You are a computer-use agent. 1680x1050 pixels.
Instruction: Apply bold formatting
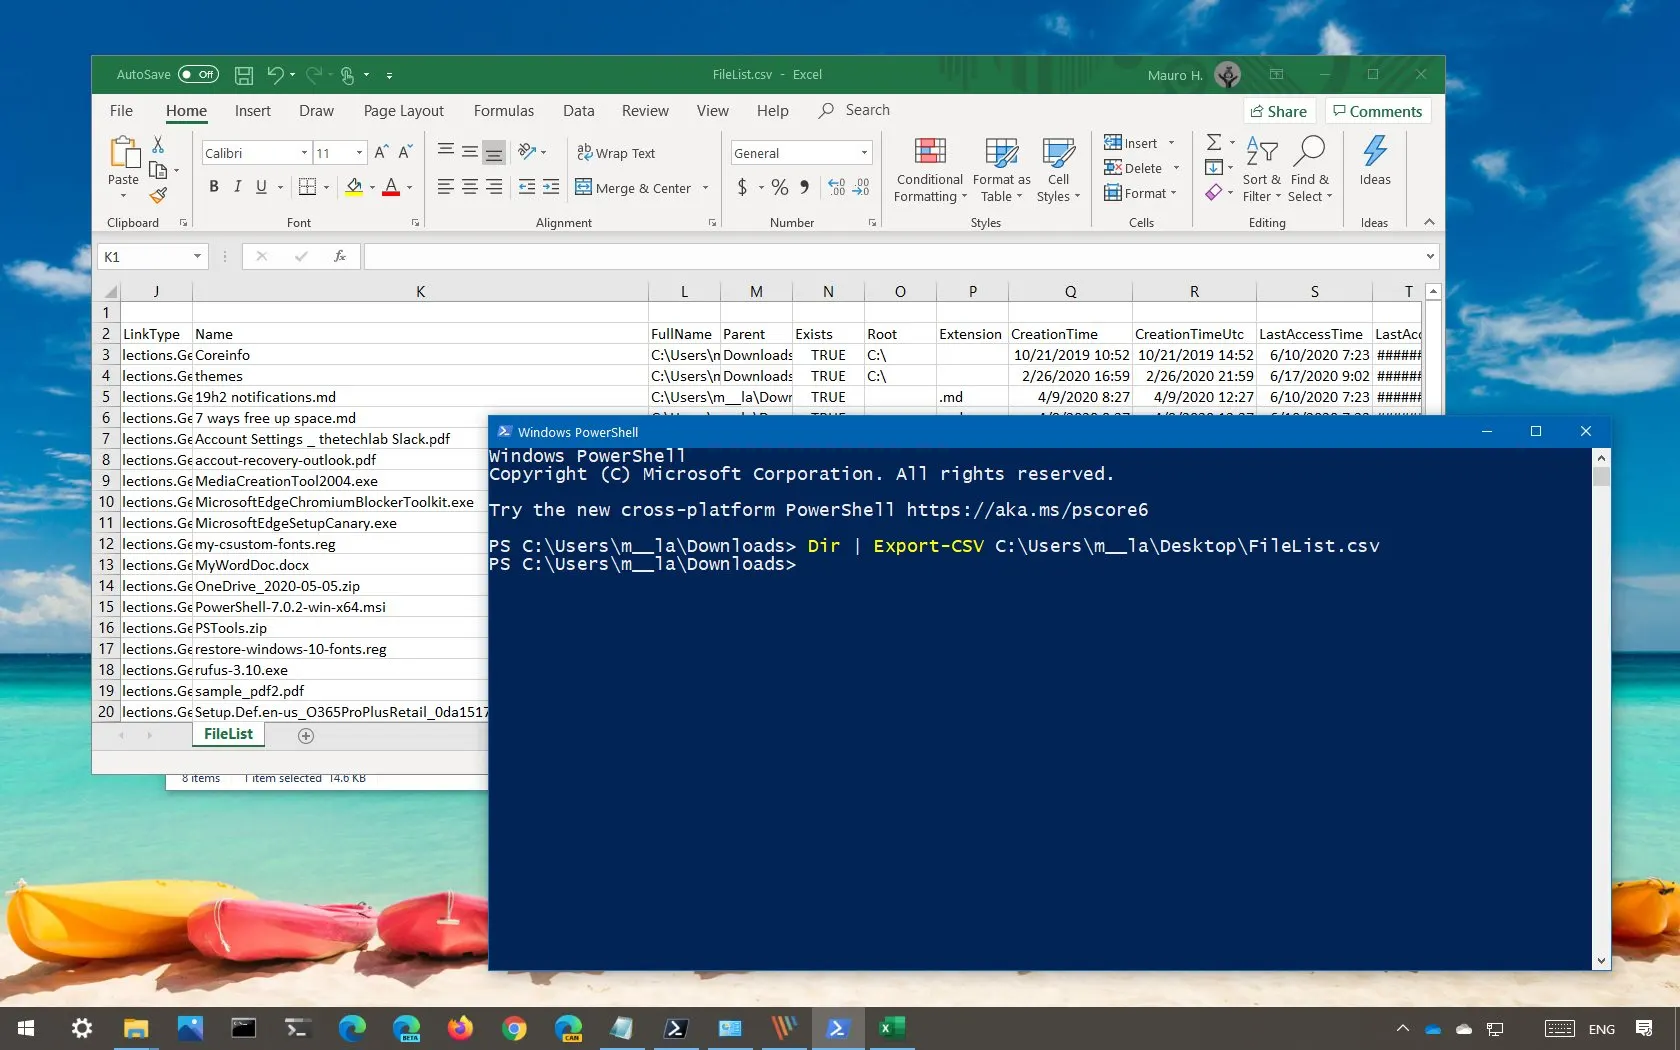213,187
